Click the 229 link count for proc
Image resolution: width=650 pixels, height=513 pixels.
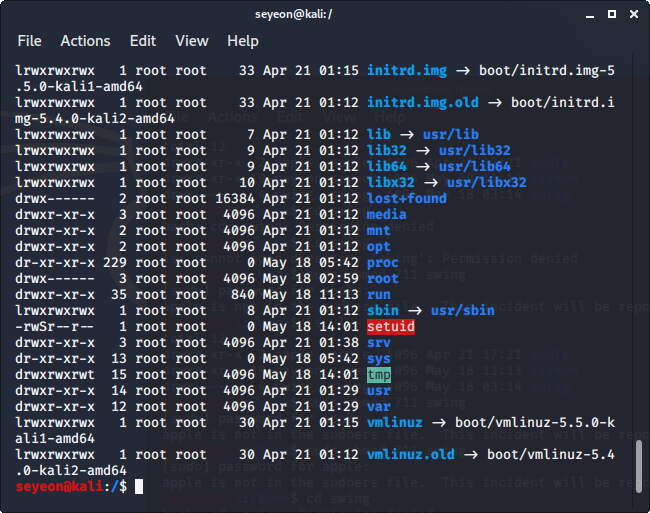115,263
